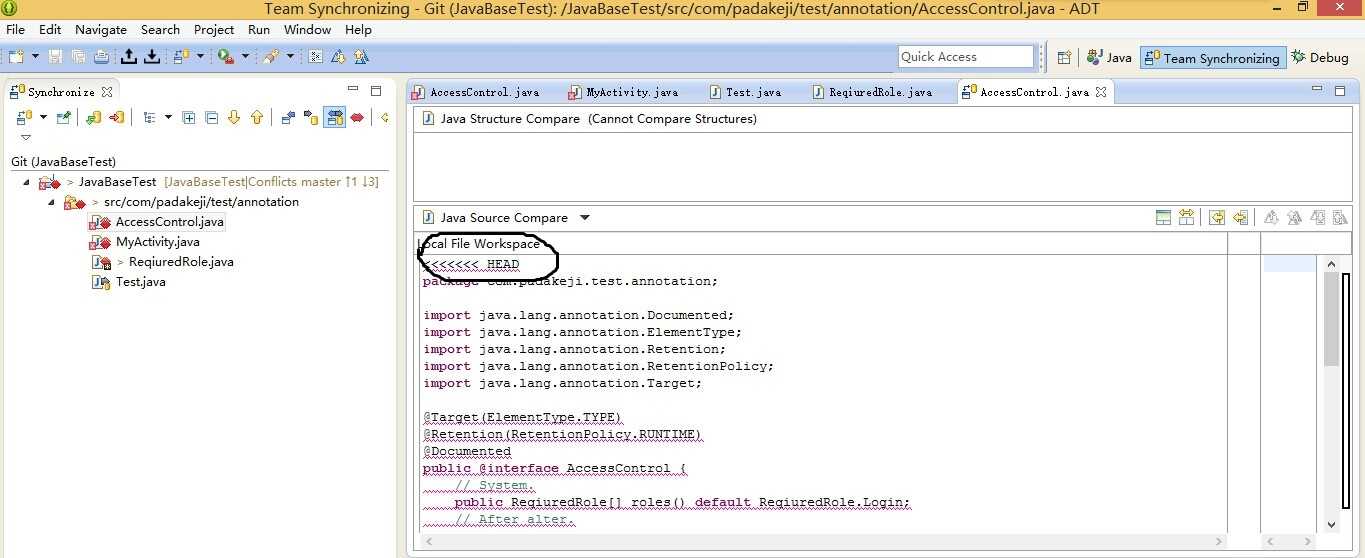Click Switch Compare Viewer icon
This screenshot has height=558, width=1365.
1163,217
